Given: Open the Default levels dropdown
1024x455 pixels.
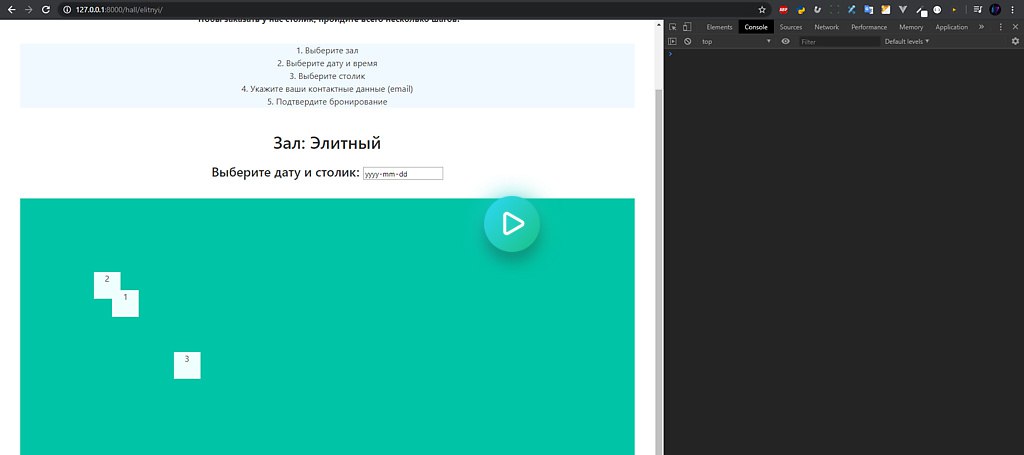Looking at the screenshot, I should [907, 41].
